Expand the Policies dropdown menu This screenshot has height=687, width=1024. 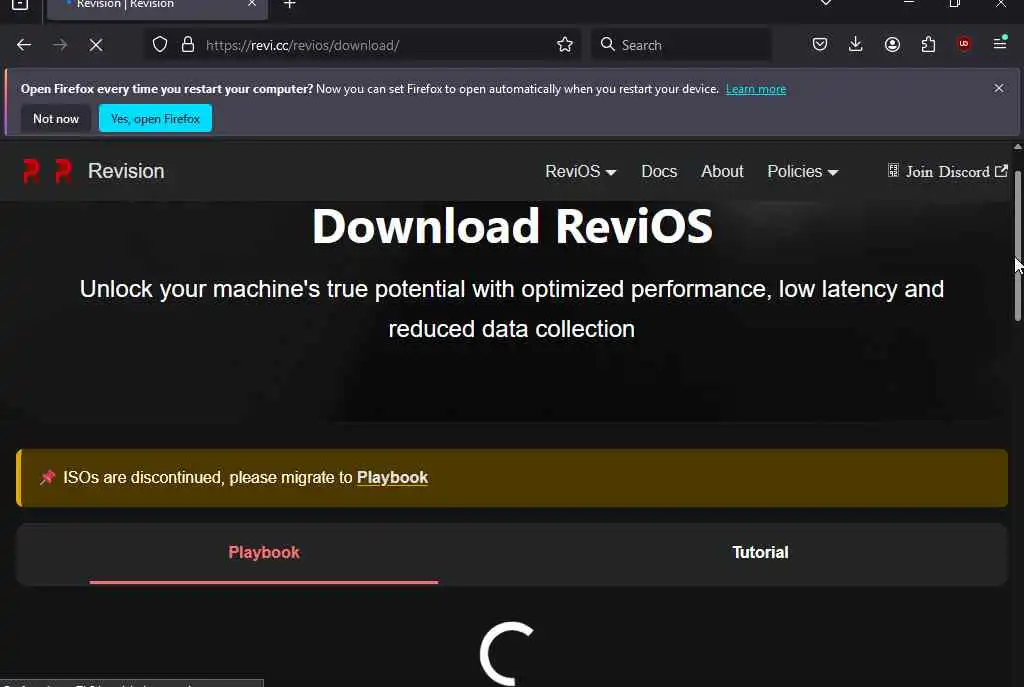[x=803, y=171]
